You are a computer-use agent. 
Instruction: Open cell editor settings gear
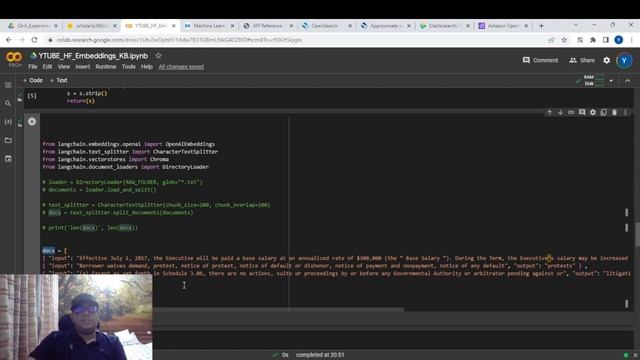[x=593, y=112]
